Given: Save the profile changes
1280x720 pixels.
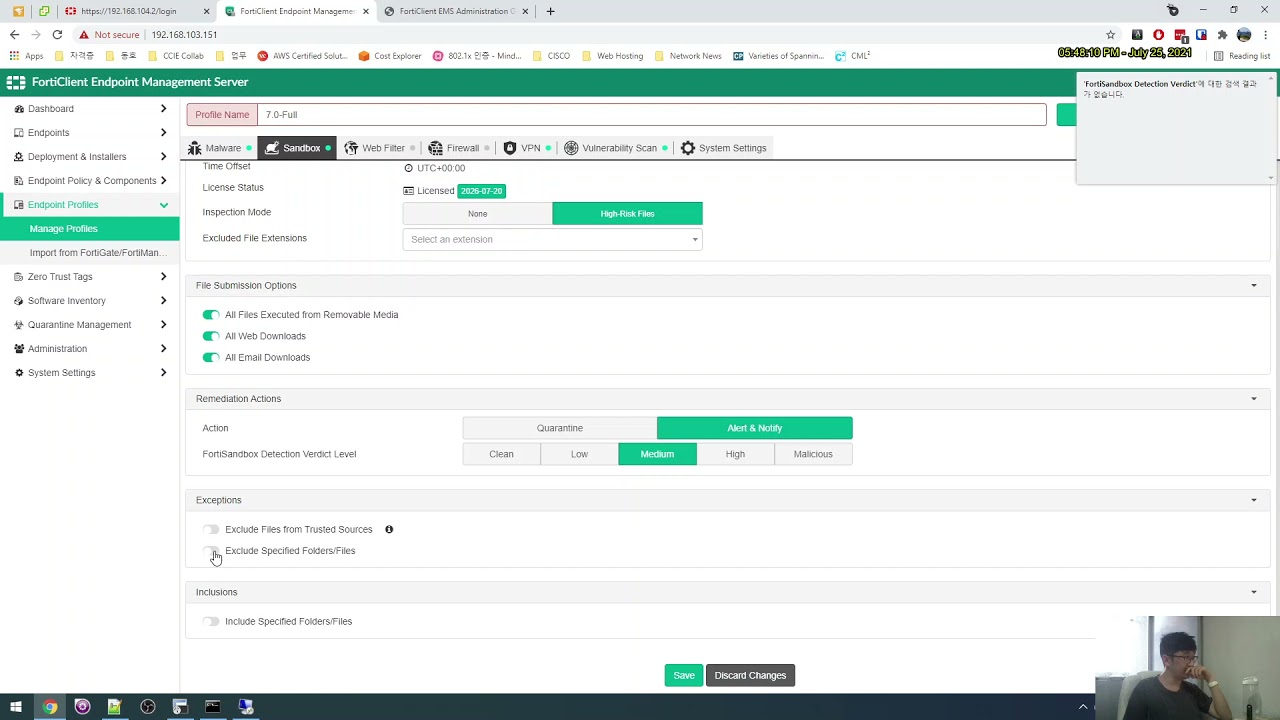Looking at the screenshot, I should pyautogui.click(x=683, y=675).
